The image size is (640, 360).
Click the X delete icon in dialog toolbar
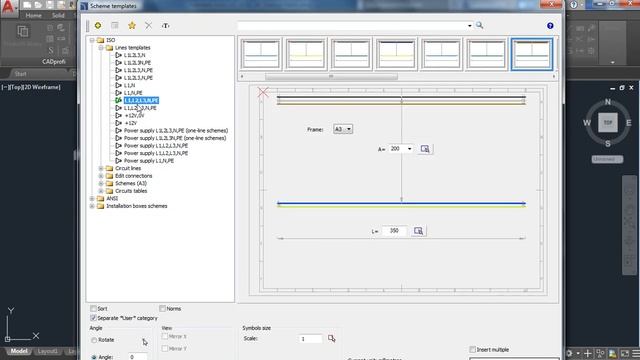pyautogui.click(x=149, y=25)
